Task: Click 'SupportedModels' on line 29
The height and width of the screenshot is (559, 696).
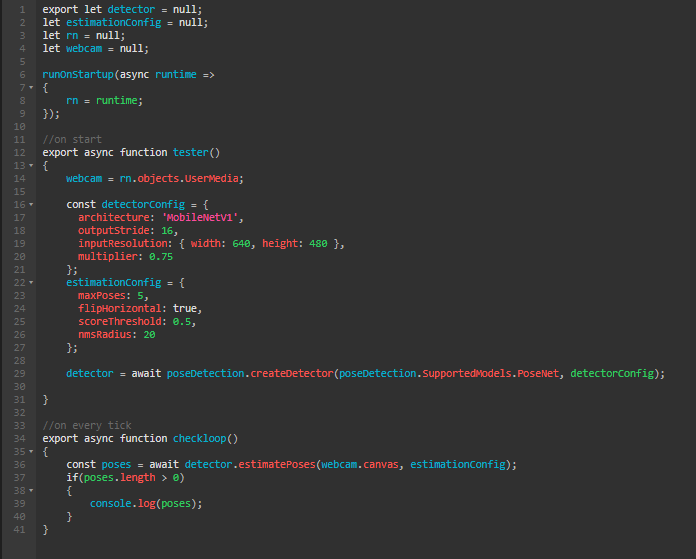Action: click(467, 373)
